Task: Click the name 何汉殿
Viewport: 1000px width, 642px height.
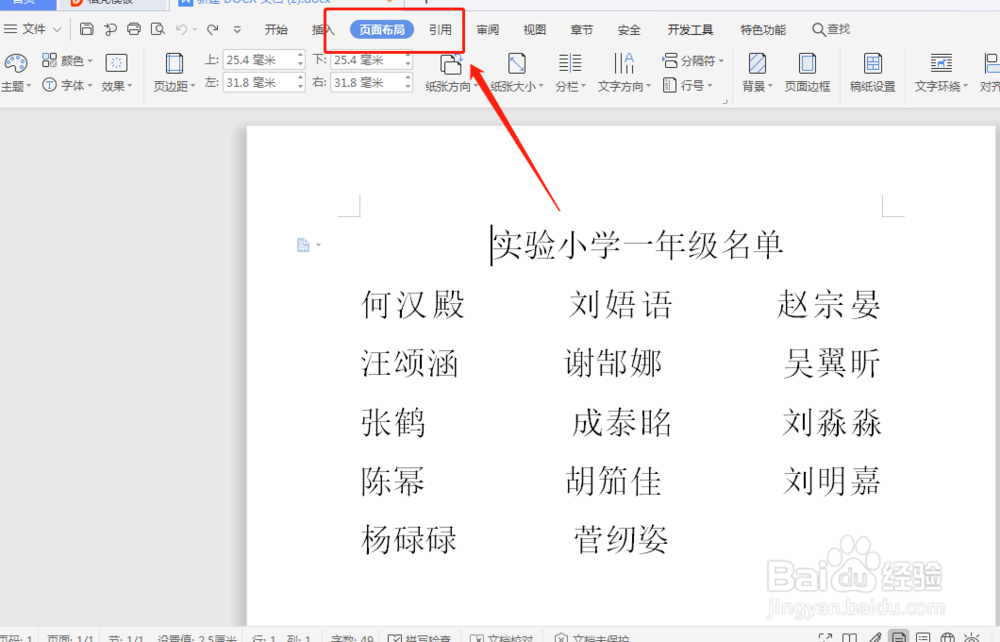Action: tap(413, 304)
